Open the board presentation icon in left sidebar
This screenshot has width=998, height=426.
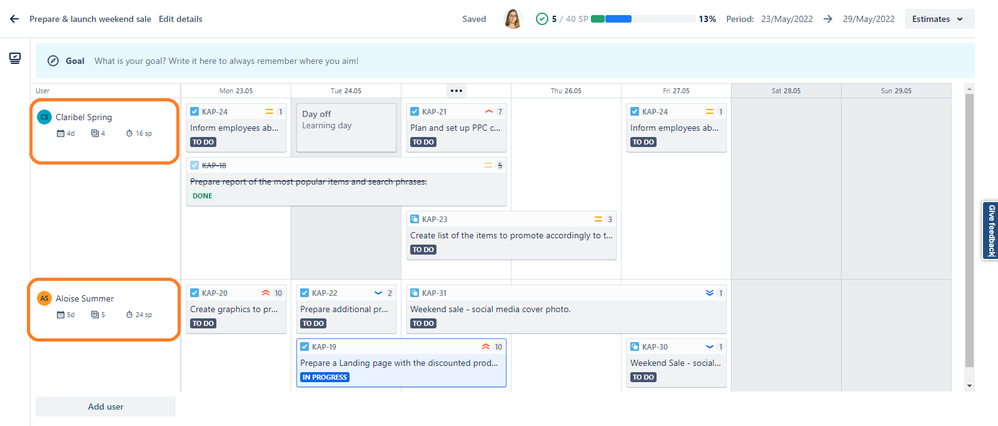15,58
